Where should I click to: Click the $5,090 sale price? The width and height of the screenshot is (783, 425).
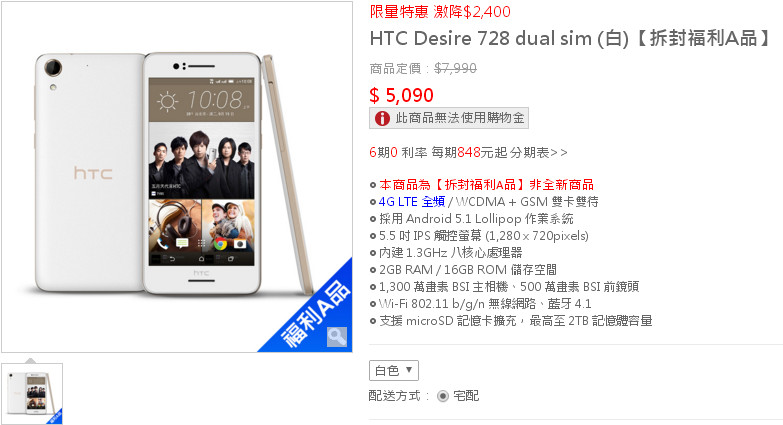tap(401, 95)
